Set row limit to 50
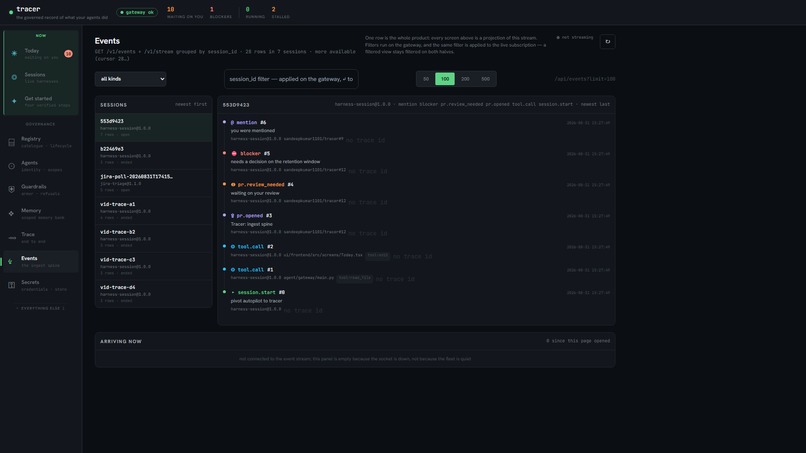Image resolution: width=806 pixels, height=453 pixels. click(426, 79)
